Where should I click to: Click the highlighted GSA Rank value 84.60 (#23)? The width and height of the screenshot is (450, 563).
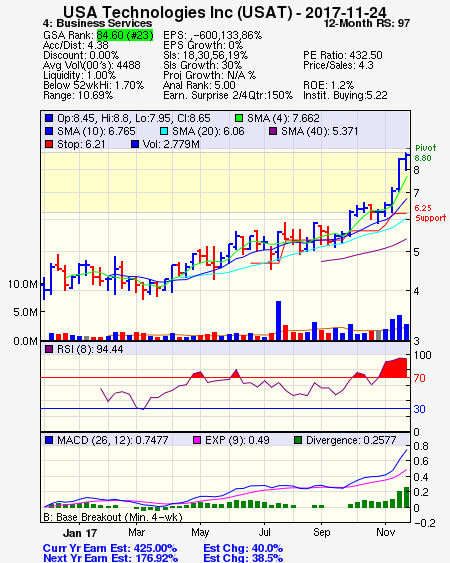(x=125, y=35)
